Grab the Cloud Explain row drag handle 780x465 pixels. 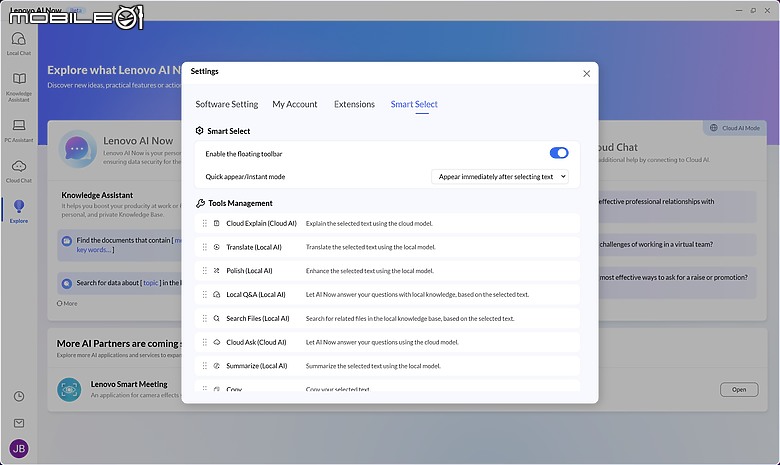coord(204,223)
